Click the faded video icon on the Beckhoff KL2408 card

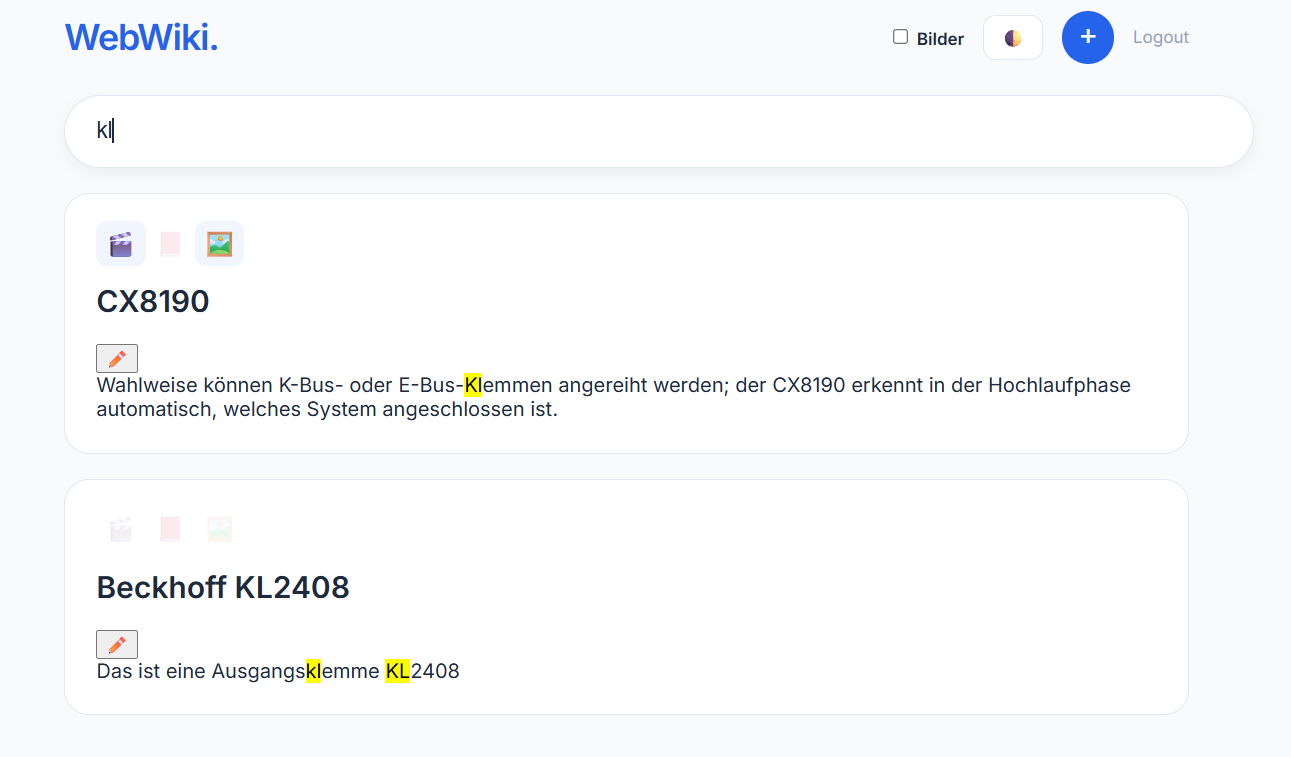(x=121, y=529)
